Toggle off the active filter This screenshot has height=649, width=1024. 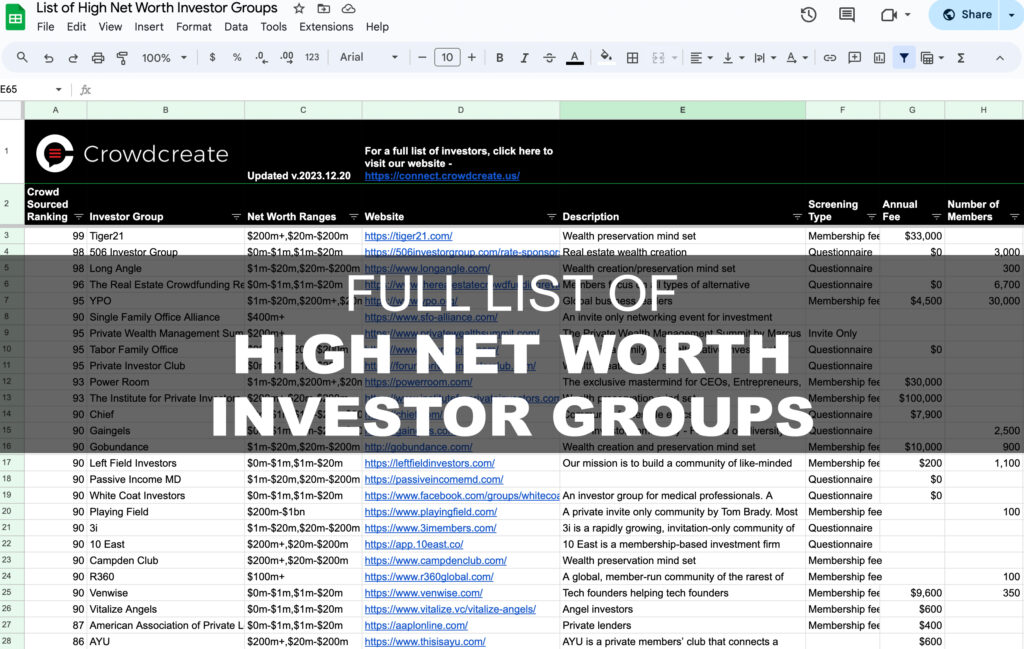click(x=904, y=58)
